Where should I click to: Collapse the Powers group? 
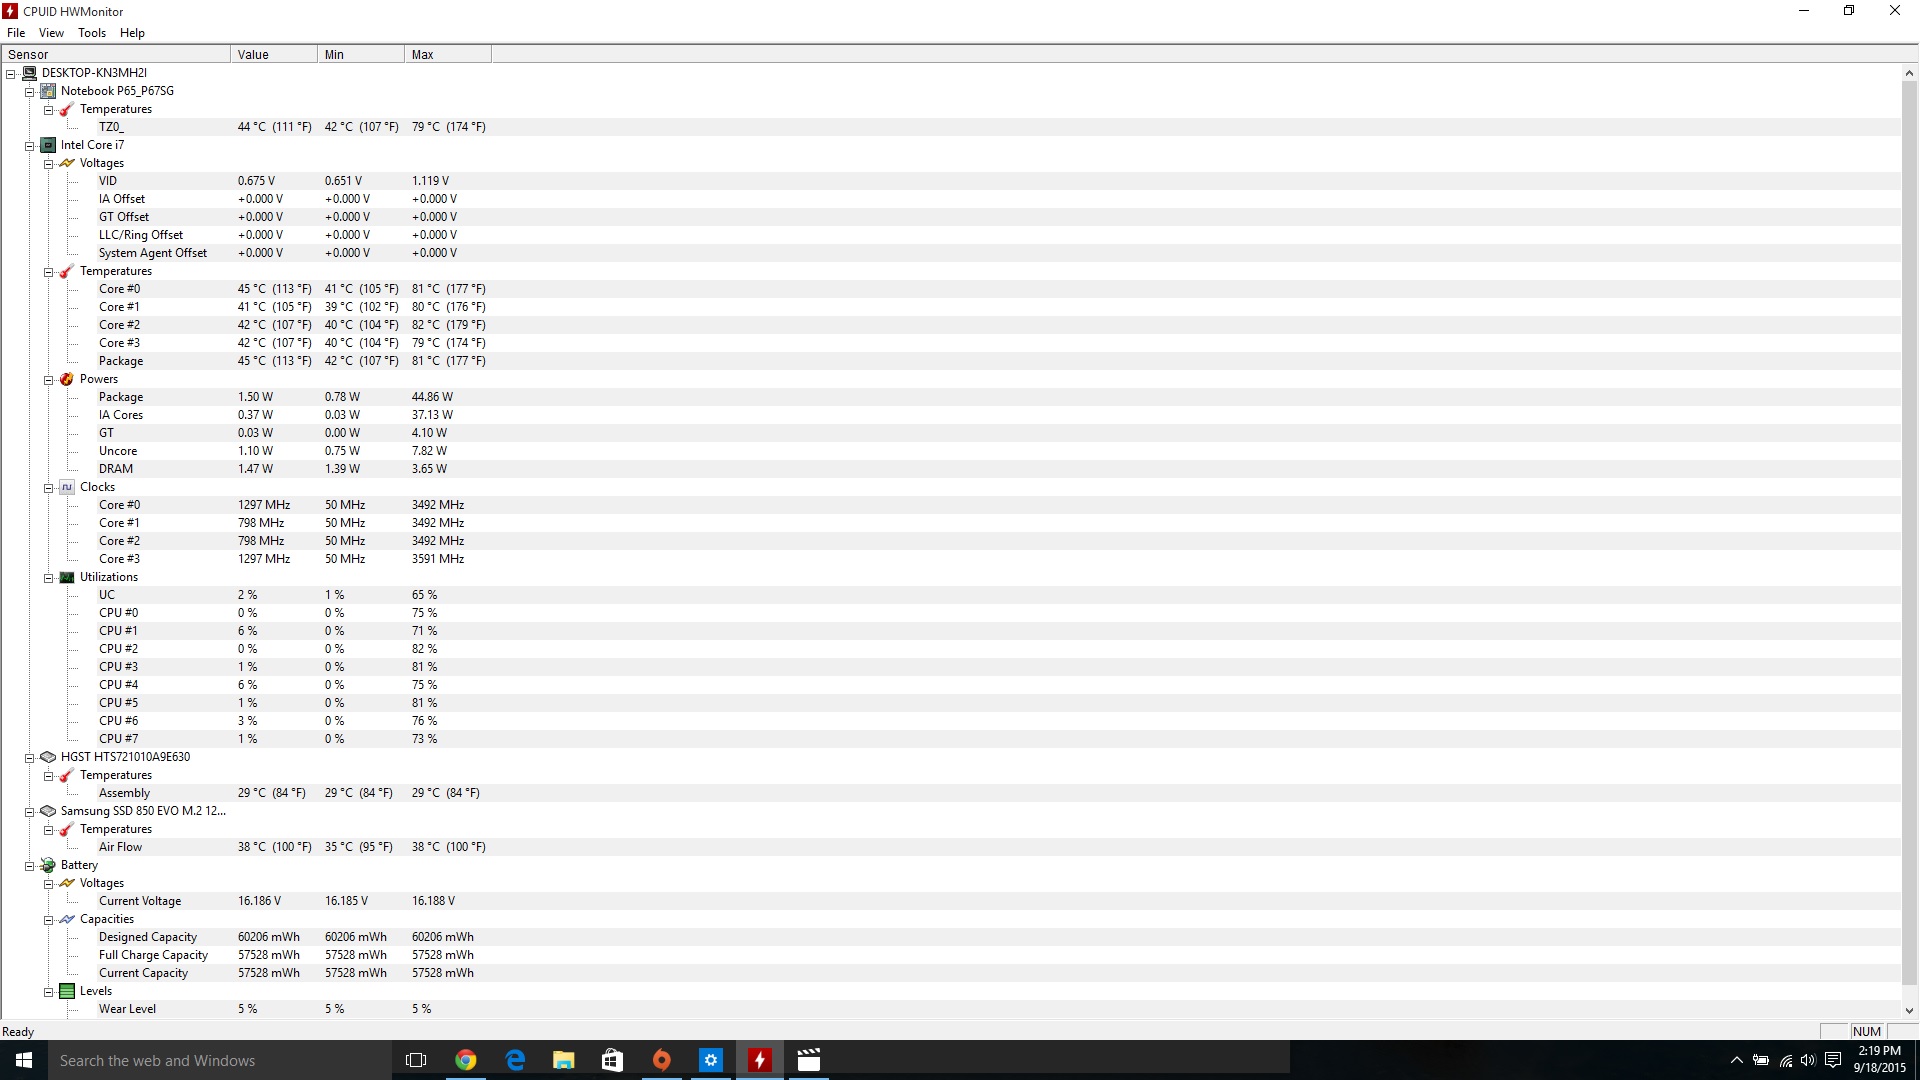point(49,380)
